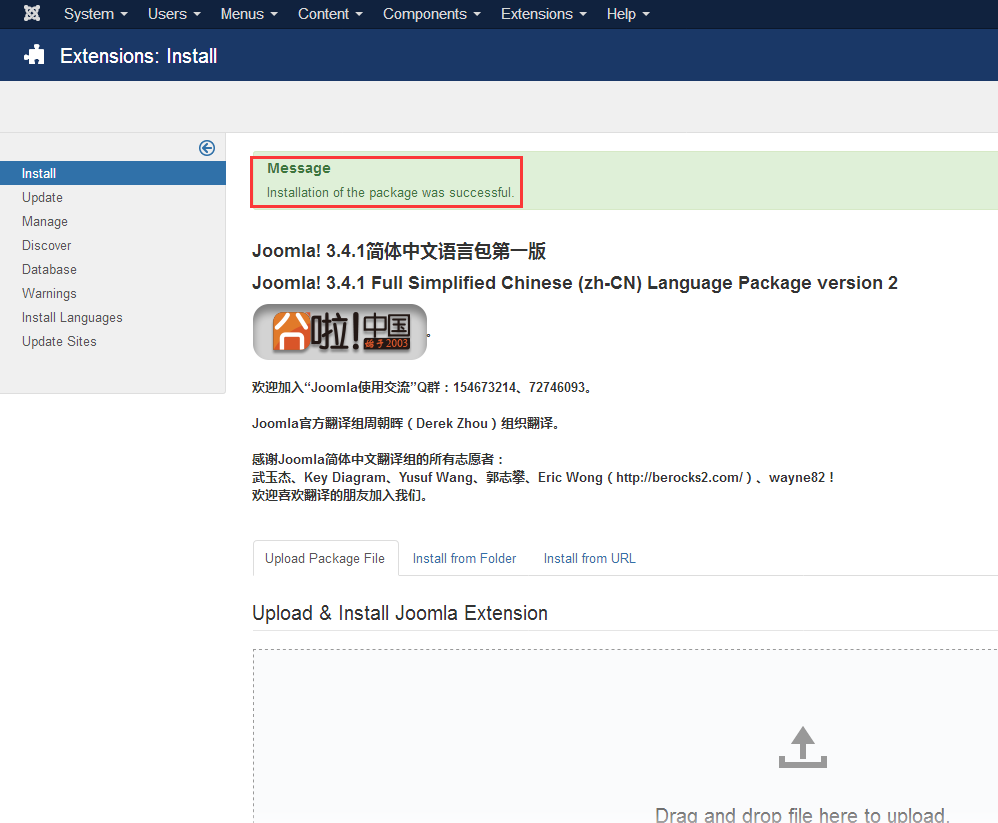Switch to Upload Package File tab
The height and width of the screenshot is (823, 998).
pos(325,558)
